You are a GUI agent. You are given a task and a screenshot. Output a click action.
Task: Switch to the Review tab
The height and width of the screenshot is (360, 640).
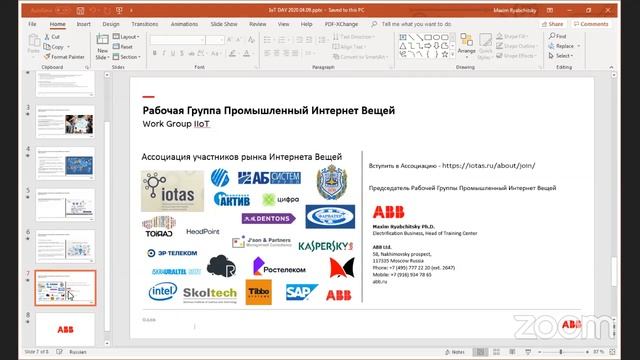coord(258,24)
